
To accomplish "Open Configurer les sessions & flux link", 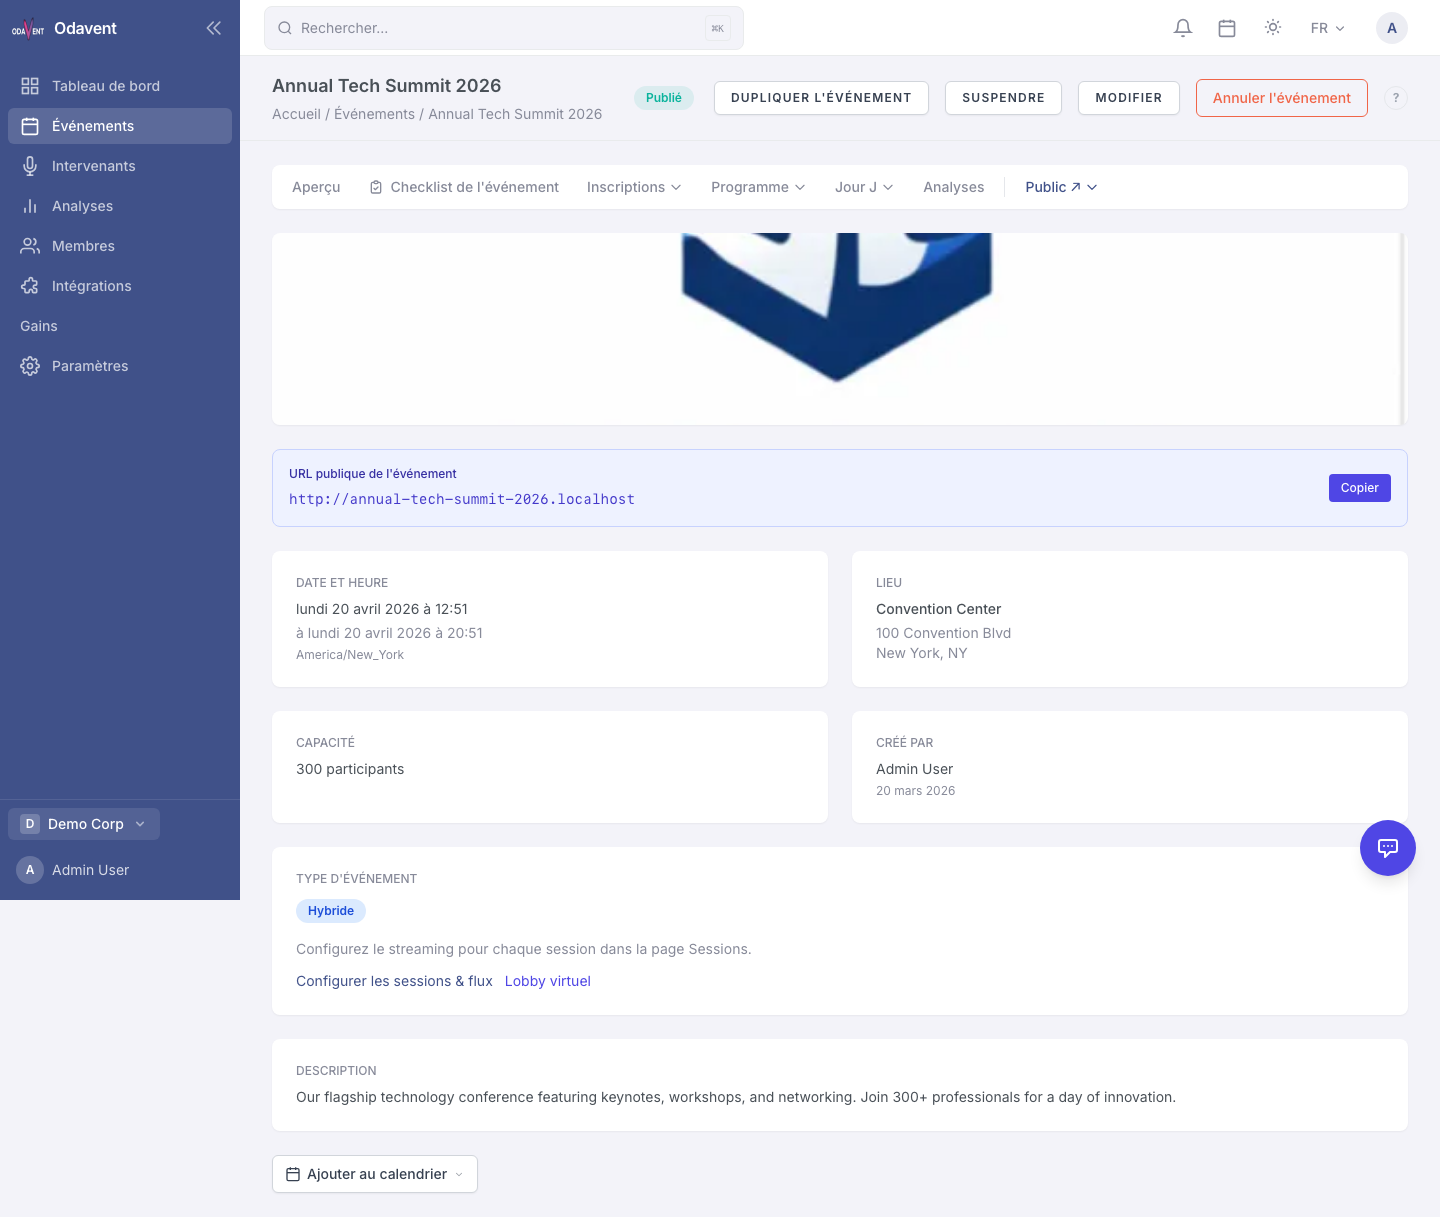I will tap(394, 981).
